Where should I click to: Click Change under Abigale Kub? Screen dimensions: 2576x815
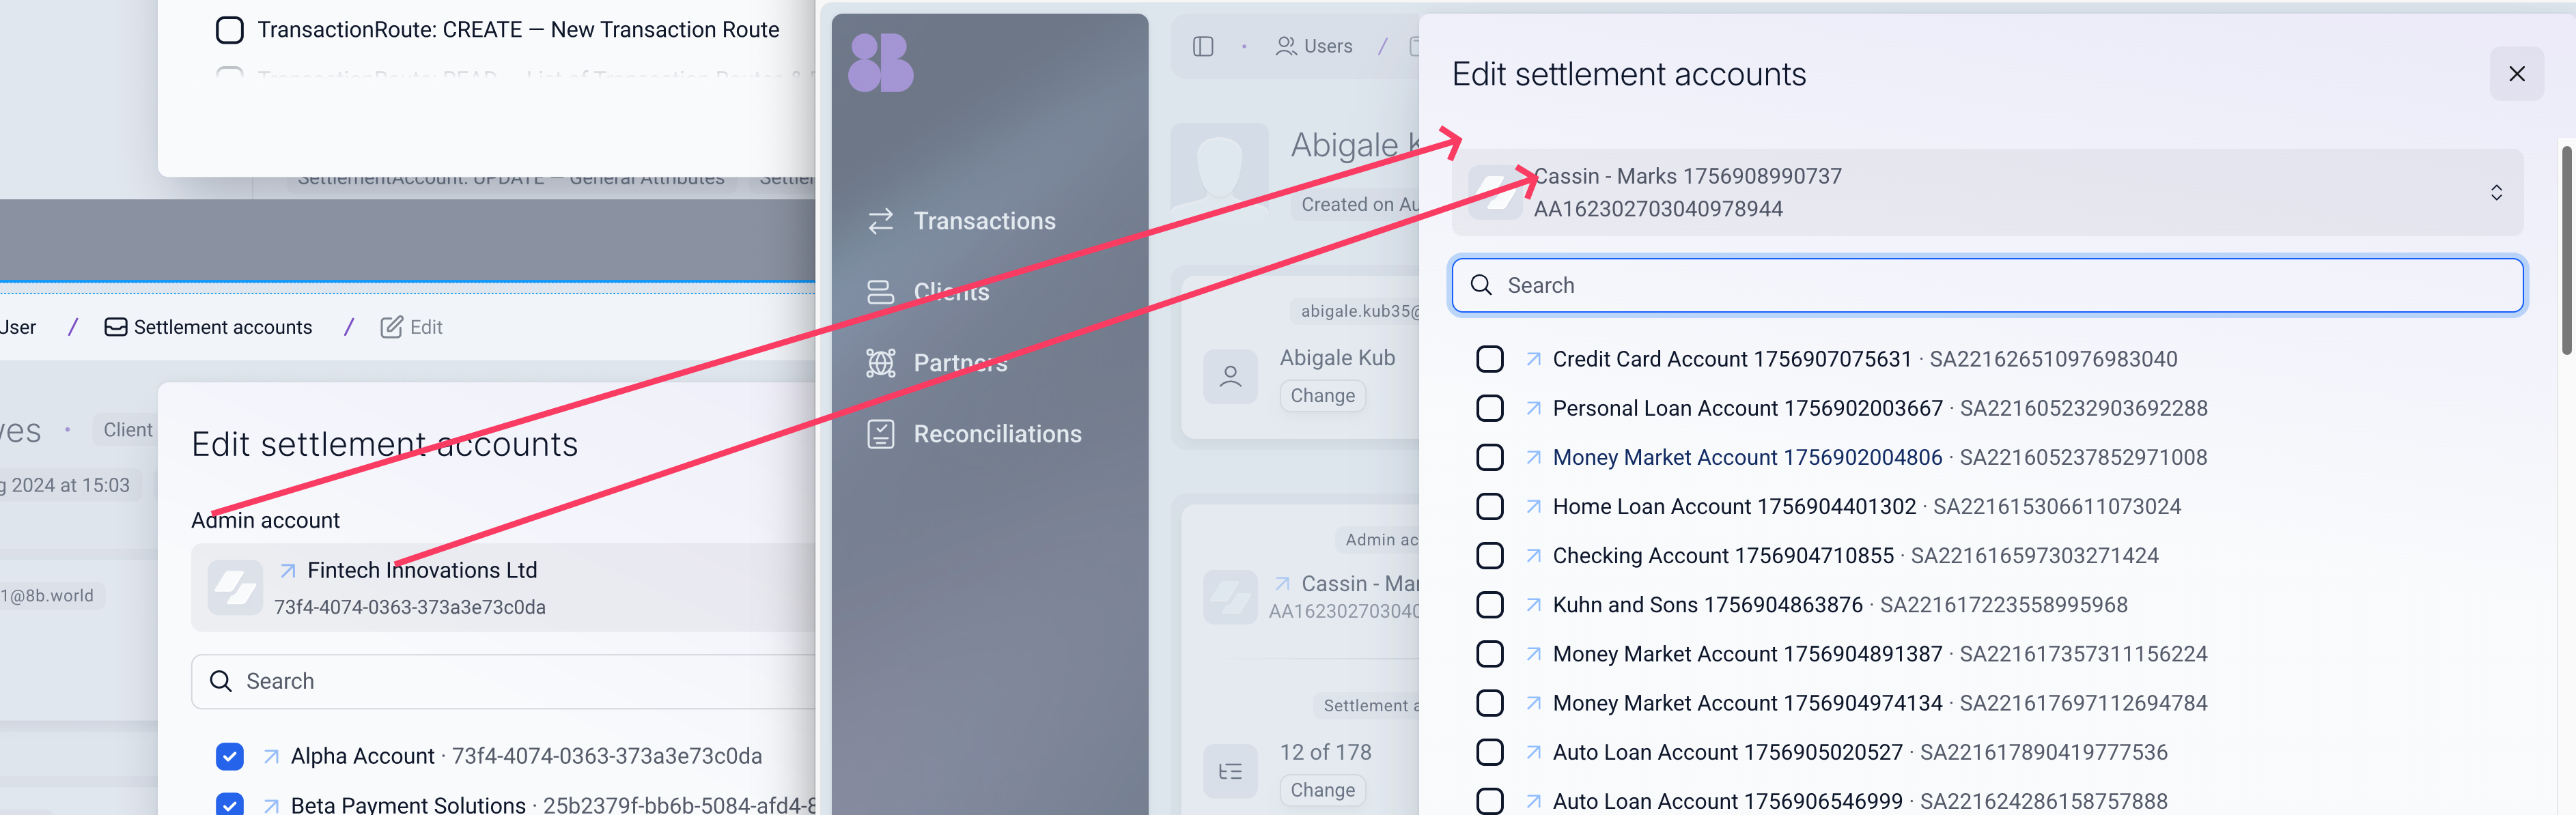(1322, 396)
